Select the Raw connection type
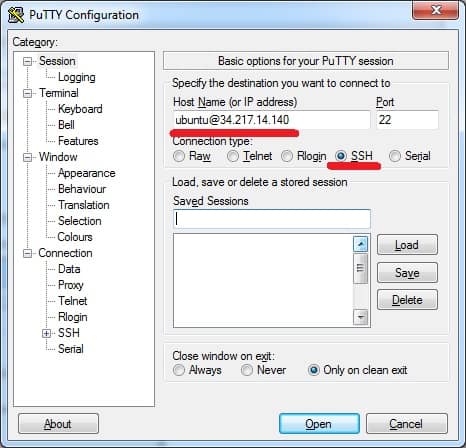The height and width of the screenshot is (448, 466). pyautogui.click(x=179, y=156)
